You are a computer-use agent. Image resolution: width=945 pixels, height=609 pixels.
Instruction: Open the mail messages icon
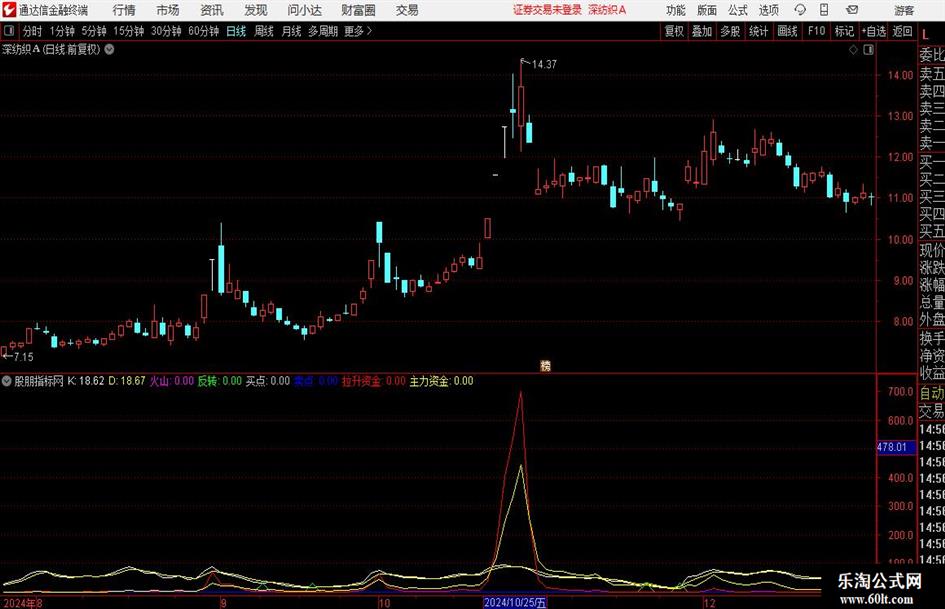(852, 10)
